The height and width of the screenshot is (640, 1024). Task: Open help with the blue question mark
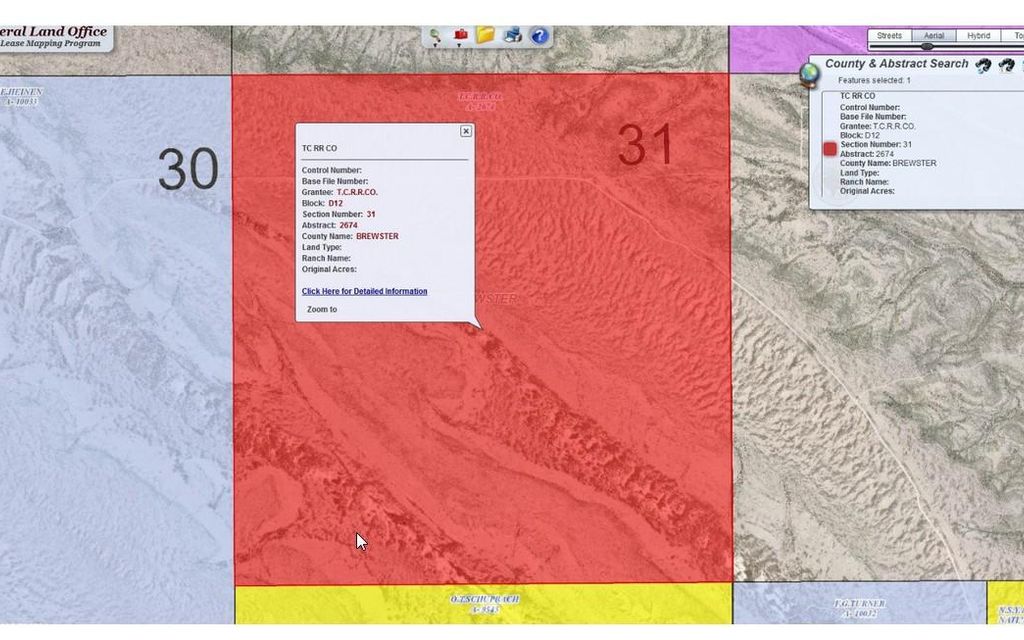pos(539,36)
